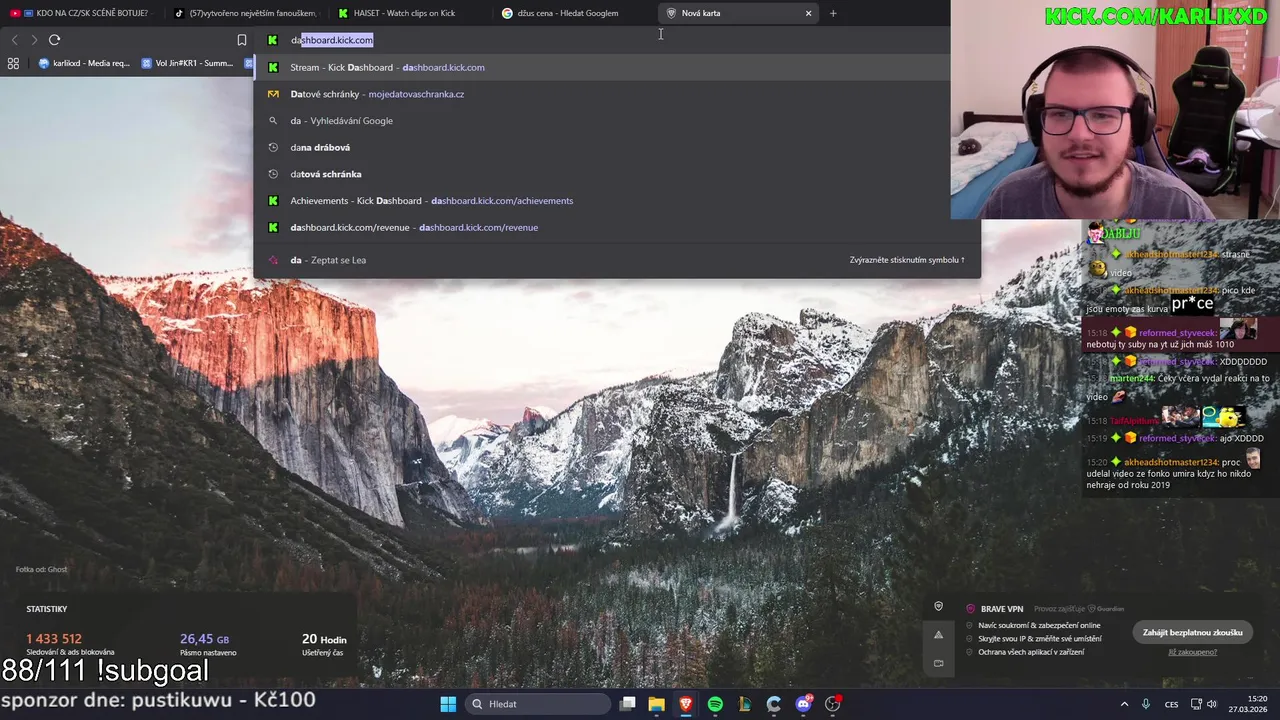This screenshot has height=720, width=1280.
Task: Click the taskbar Hledat search box
Action: (x=540, y=704)
